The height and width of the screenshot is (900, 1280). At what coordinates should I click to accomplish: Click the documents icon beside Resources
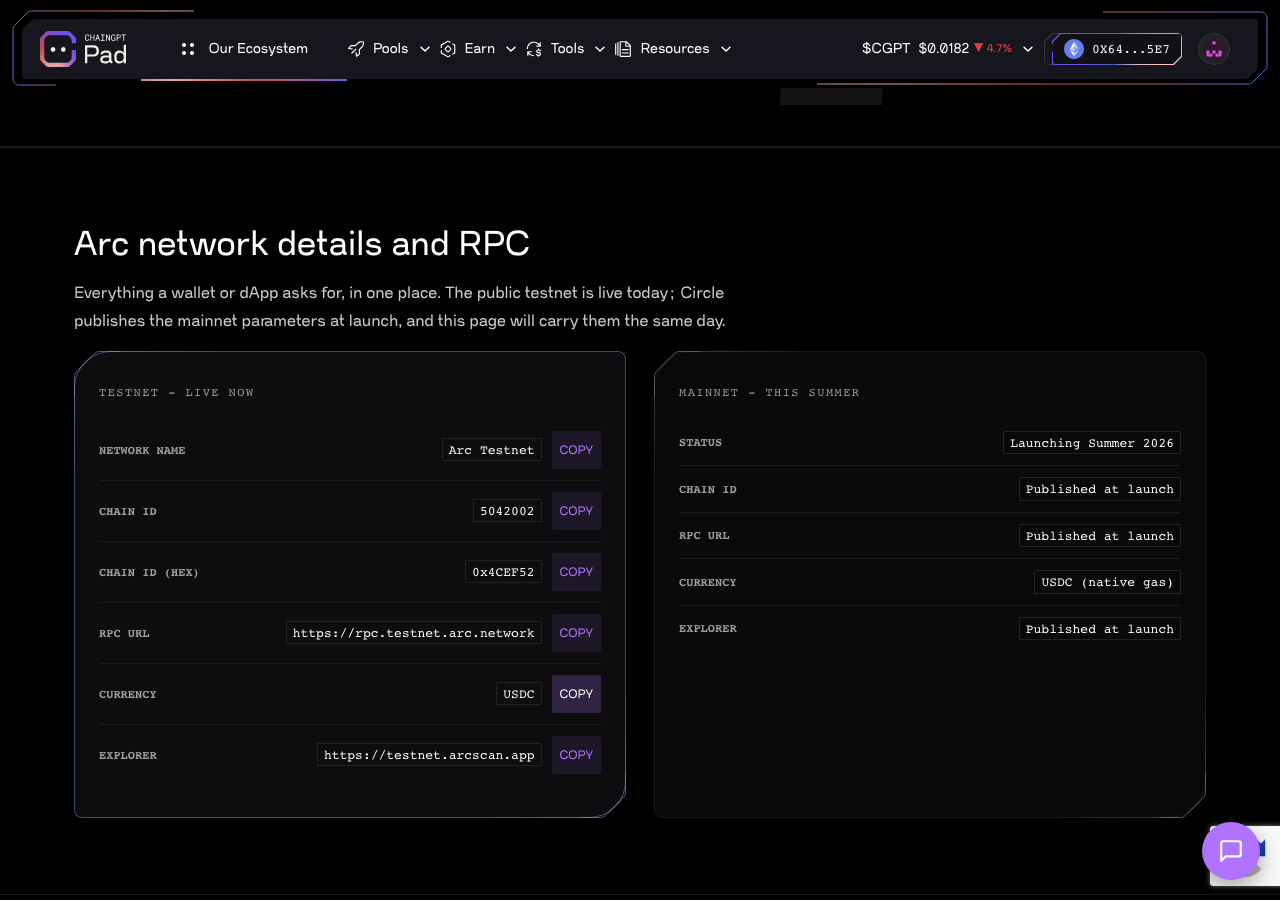click(623, 49)
